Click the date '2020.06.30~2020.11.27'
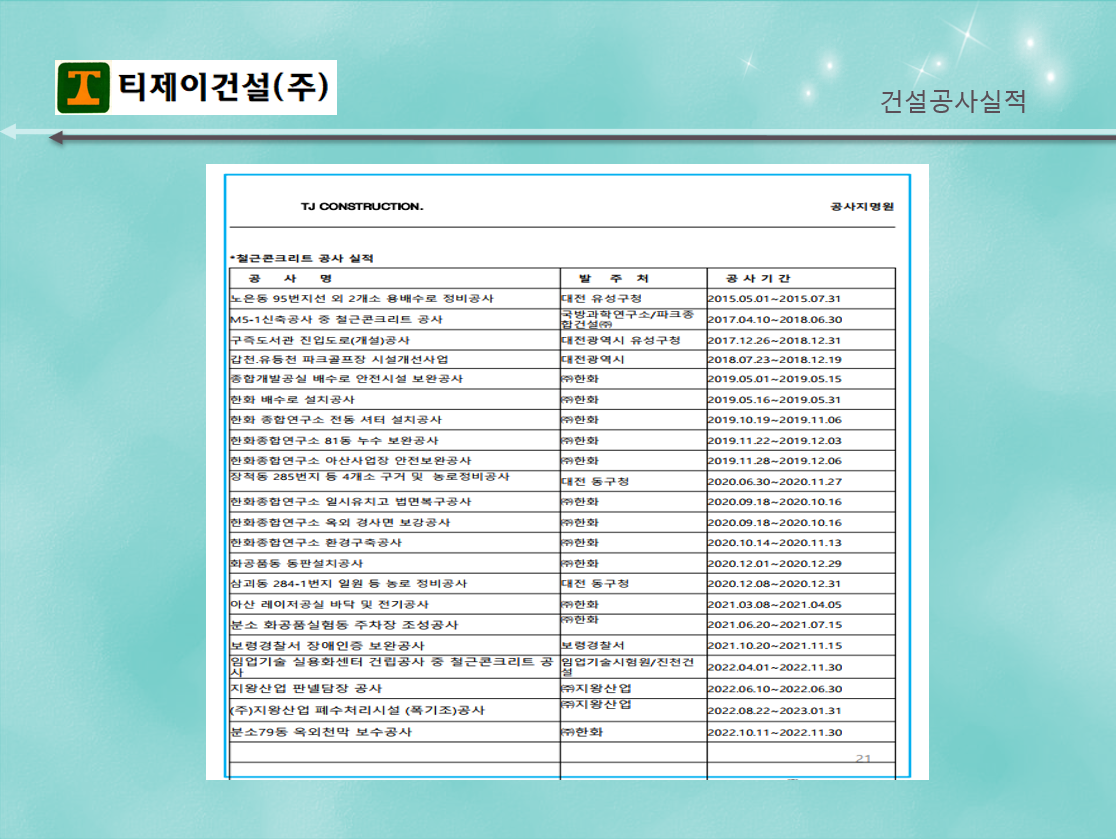Viewport: 1116px width, 839px height. [774, 481]
